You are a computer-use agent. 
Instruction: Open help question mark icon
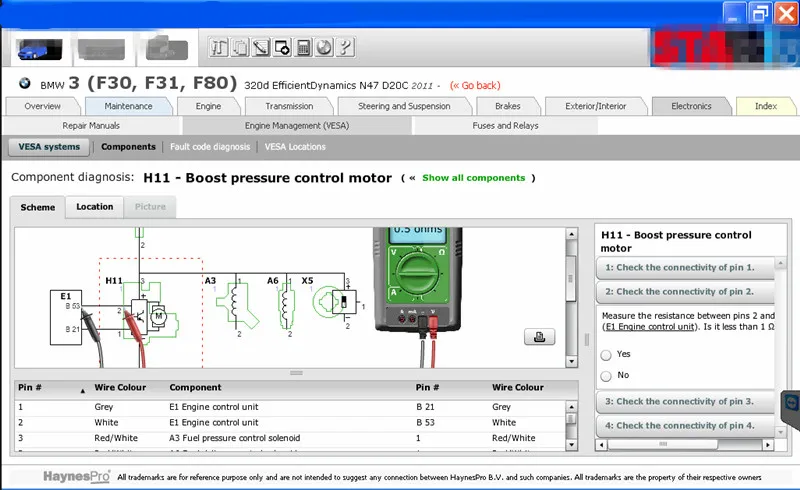345,47
